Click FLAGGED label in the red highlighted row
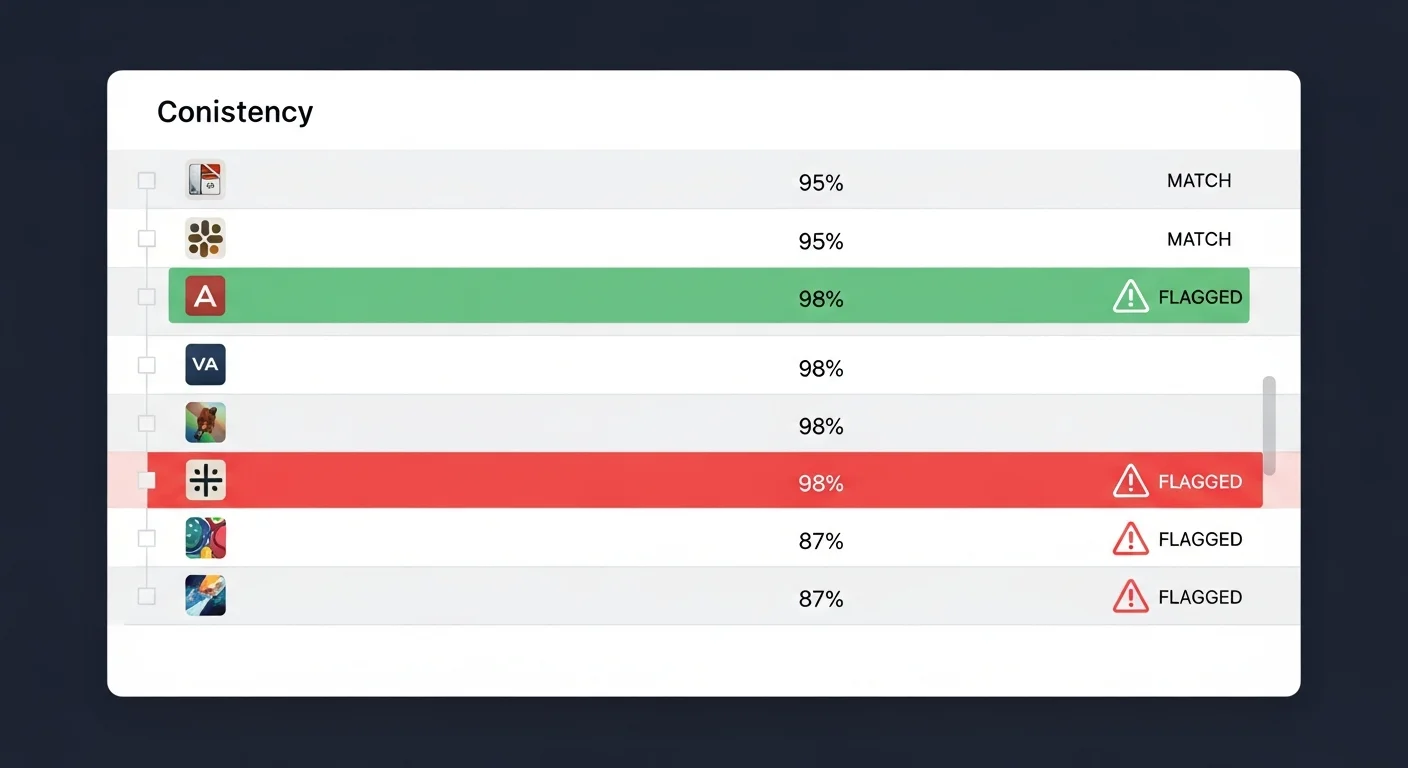Screen dimensions: 1408x768 (1200, 482)
